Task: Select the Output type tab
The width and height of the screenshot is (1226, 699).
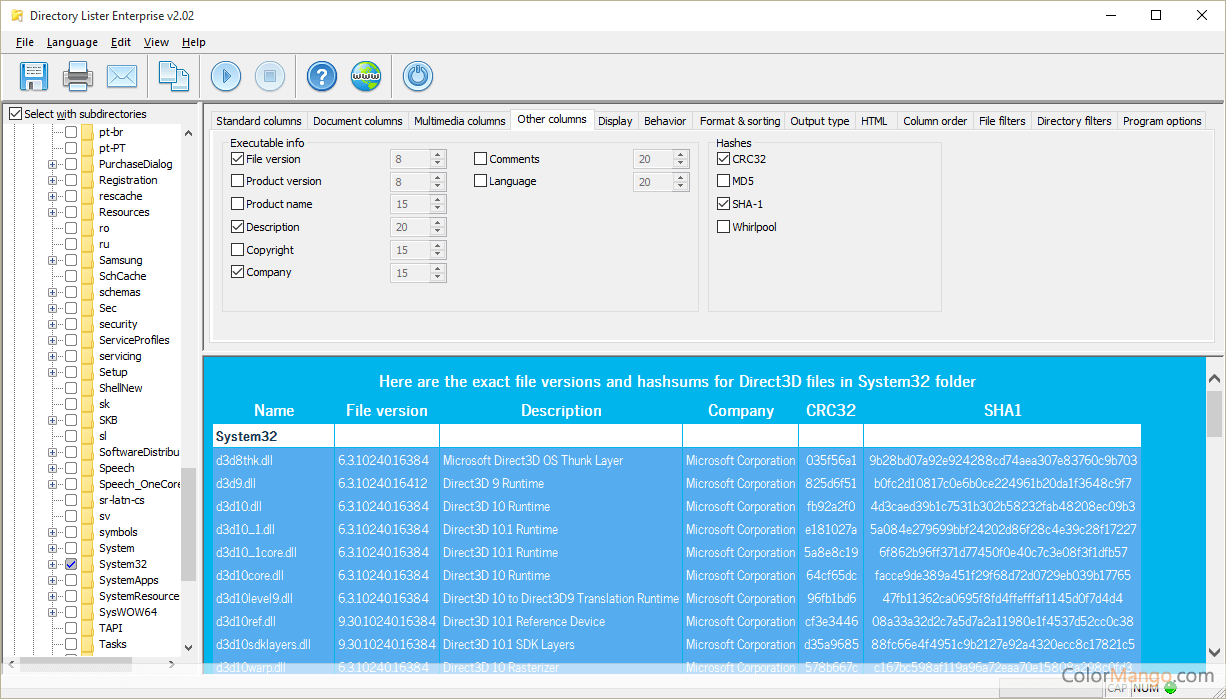Action: [x=819, y=121]
